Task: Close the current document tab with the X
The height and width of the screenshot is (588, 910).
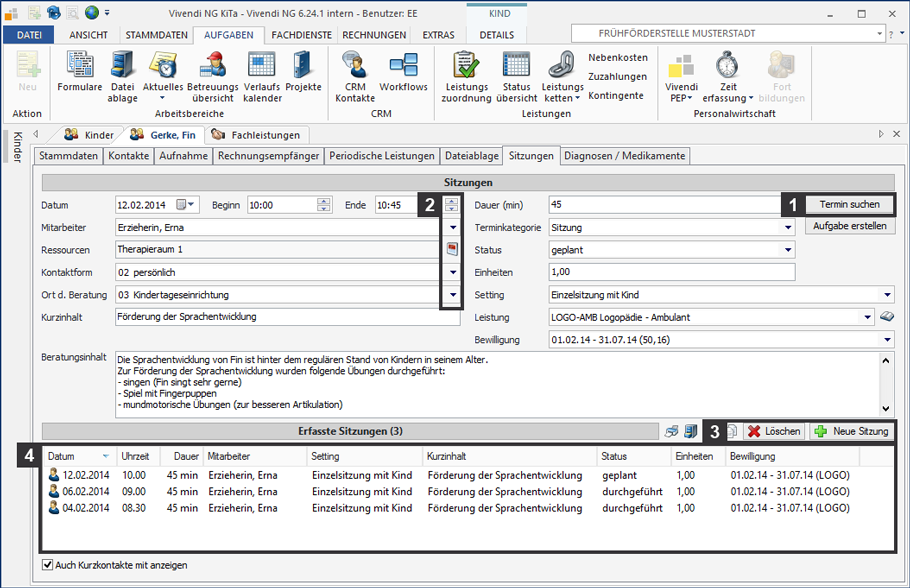Action: coord(897,134)
